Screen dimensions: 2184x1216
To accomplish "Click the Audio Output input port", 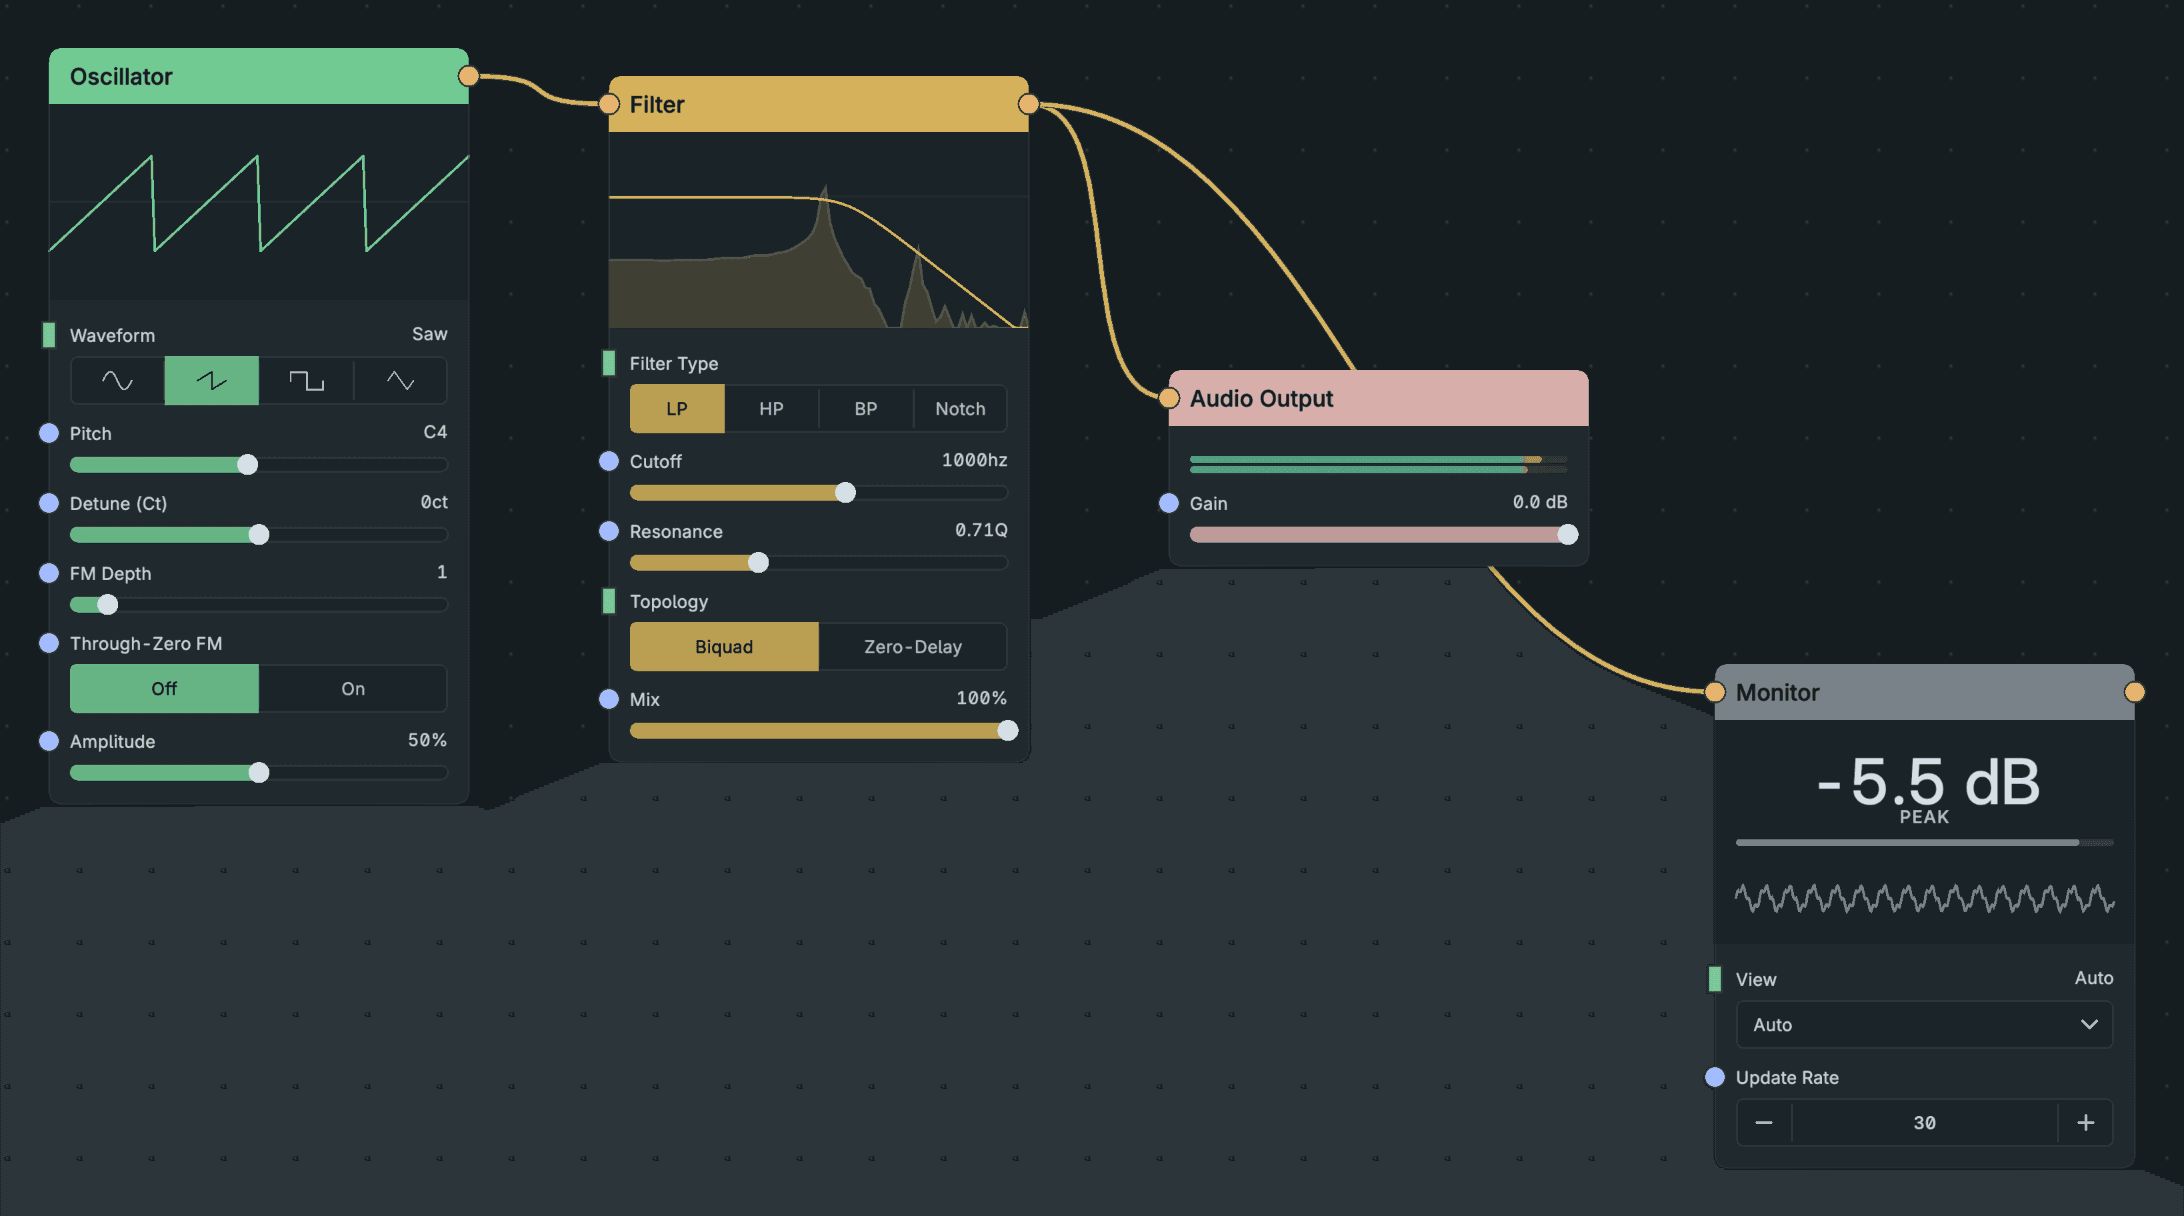I will [1169, 398].
